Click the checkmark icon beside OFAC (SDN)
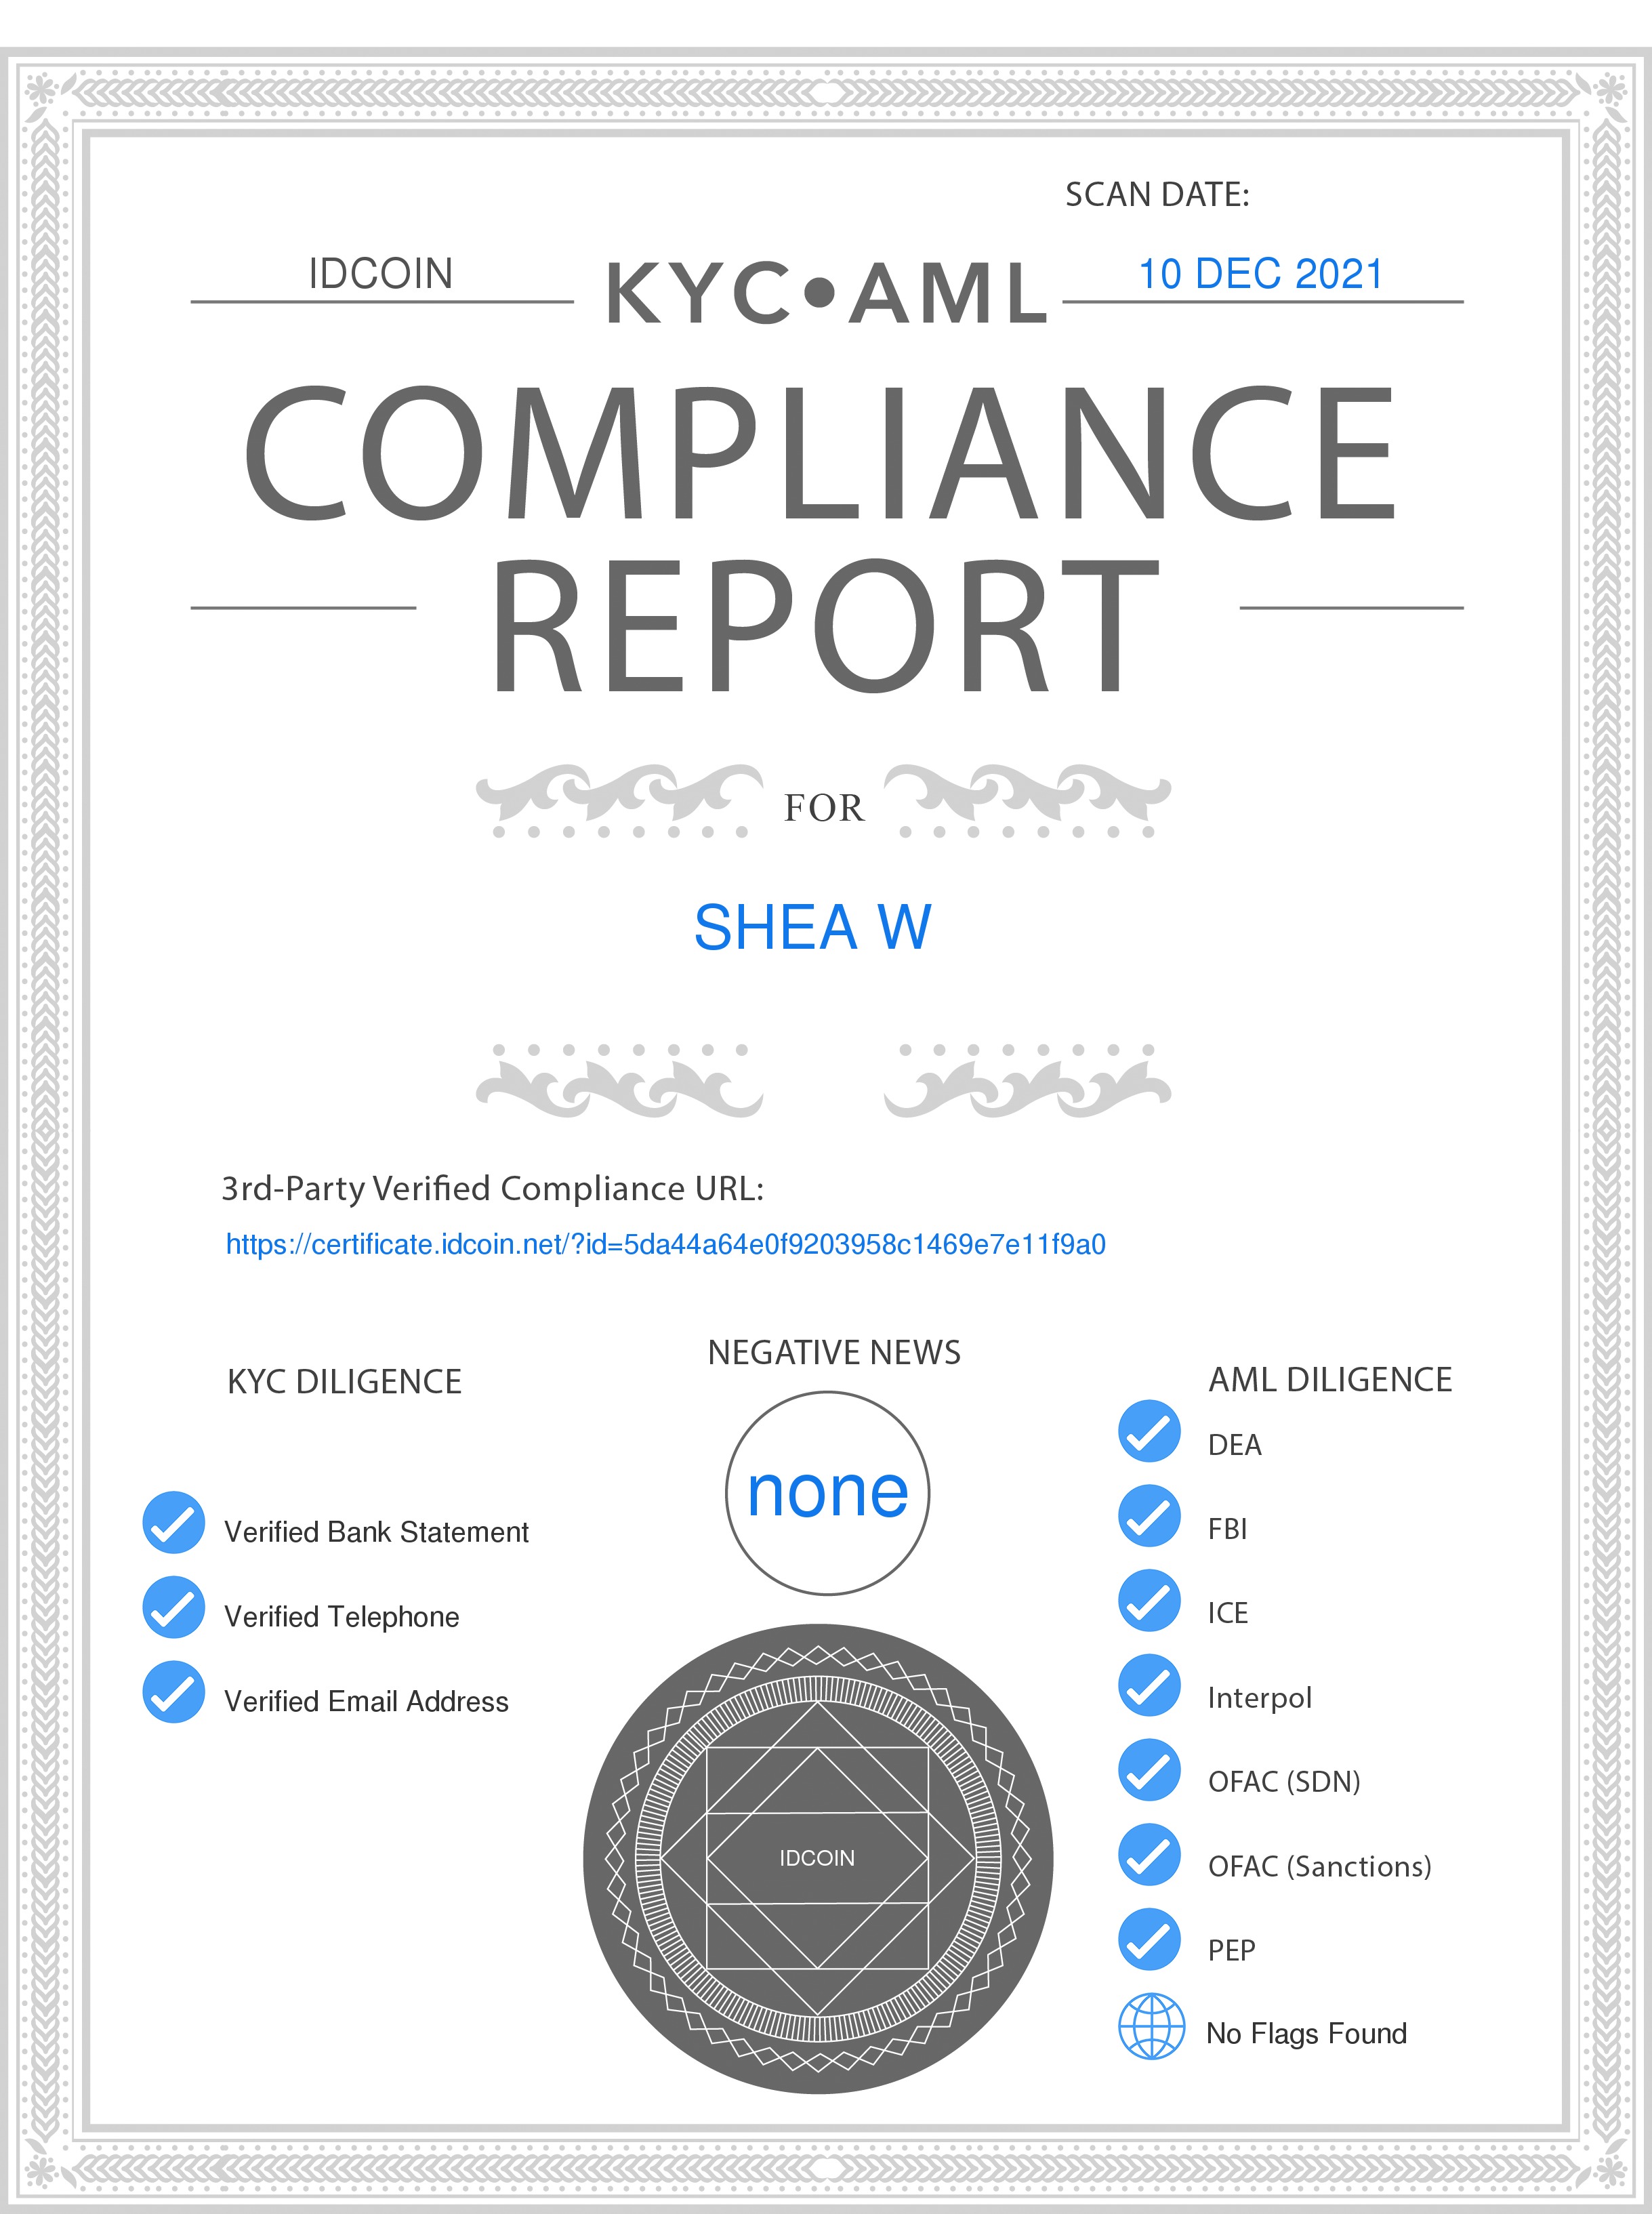1652x2214 pixels. (x=1149, y=1770)
